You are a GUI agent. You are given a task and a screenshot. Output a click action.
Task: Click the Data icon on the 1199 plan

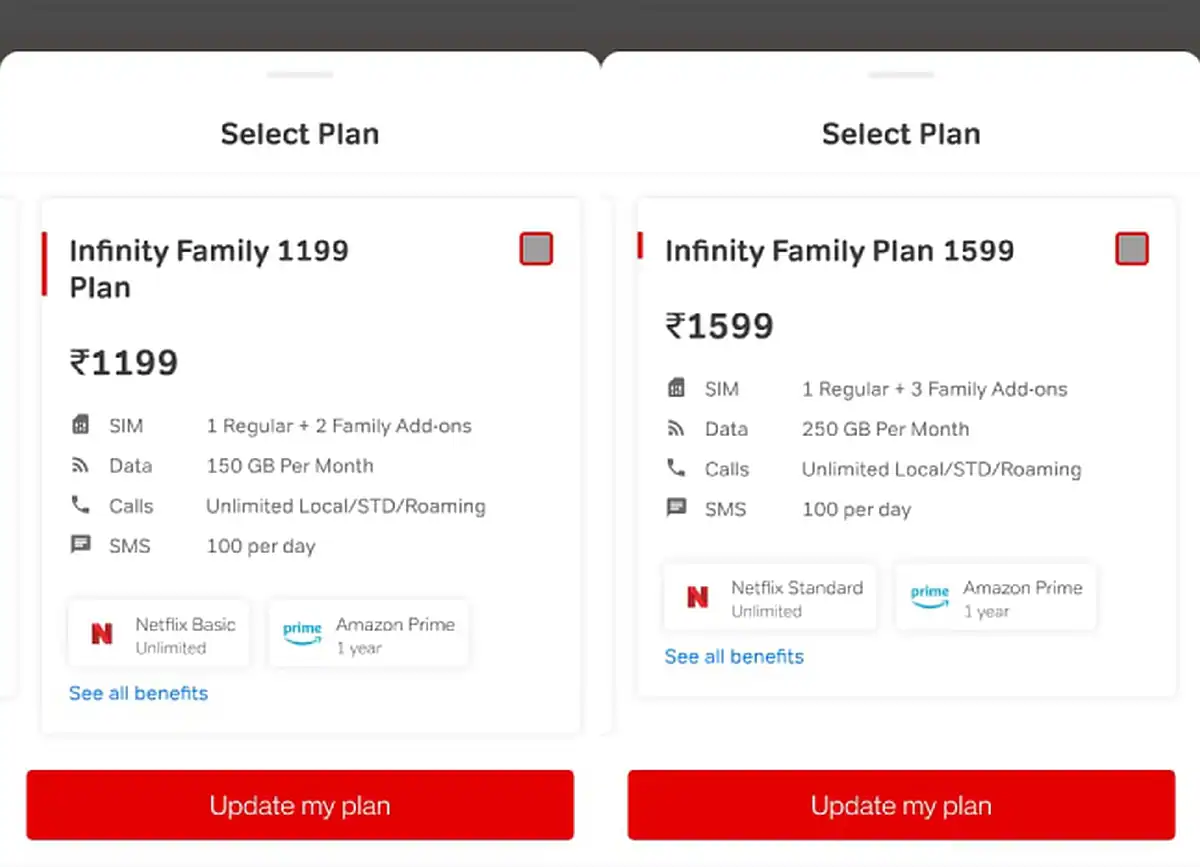pos(86,465)
